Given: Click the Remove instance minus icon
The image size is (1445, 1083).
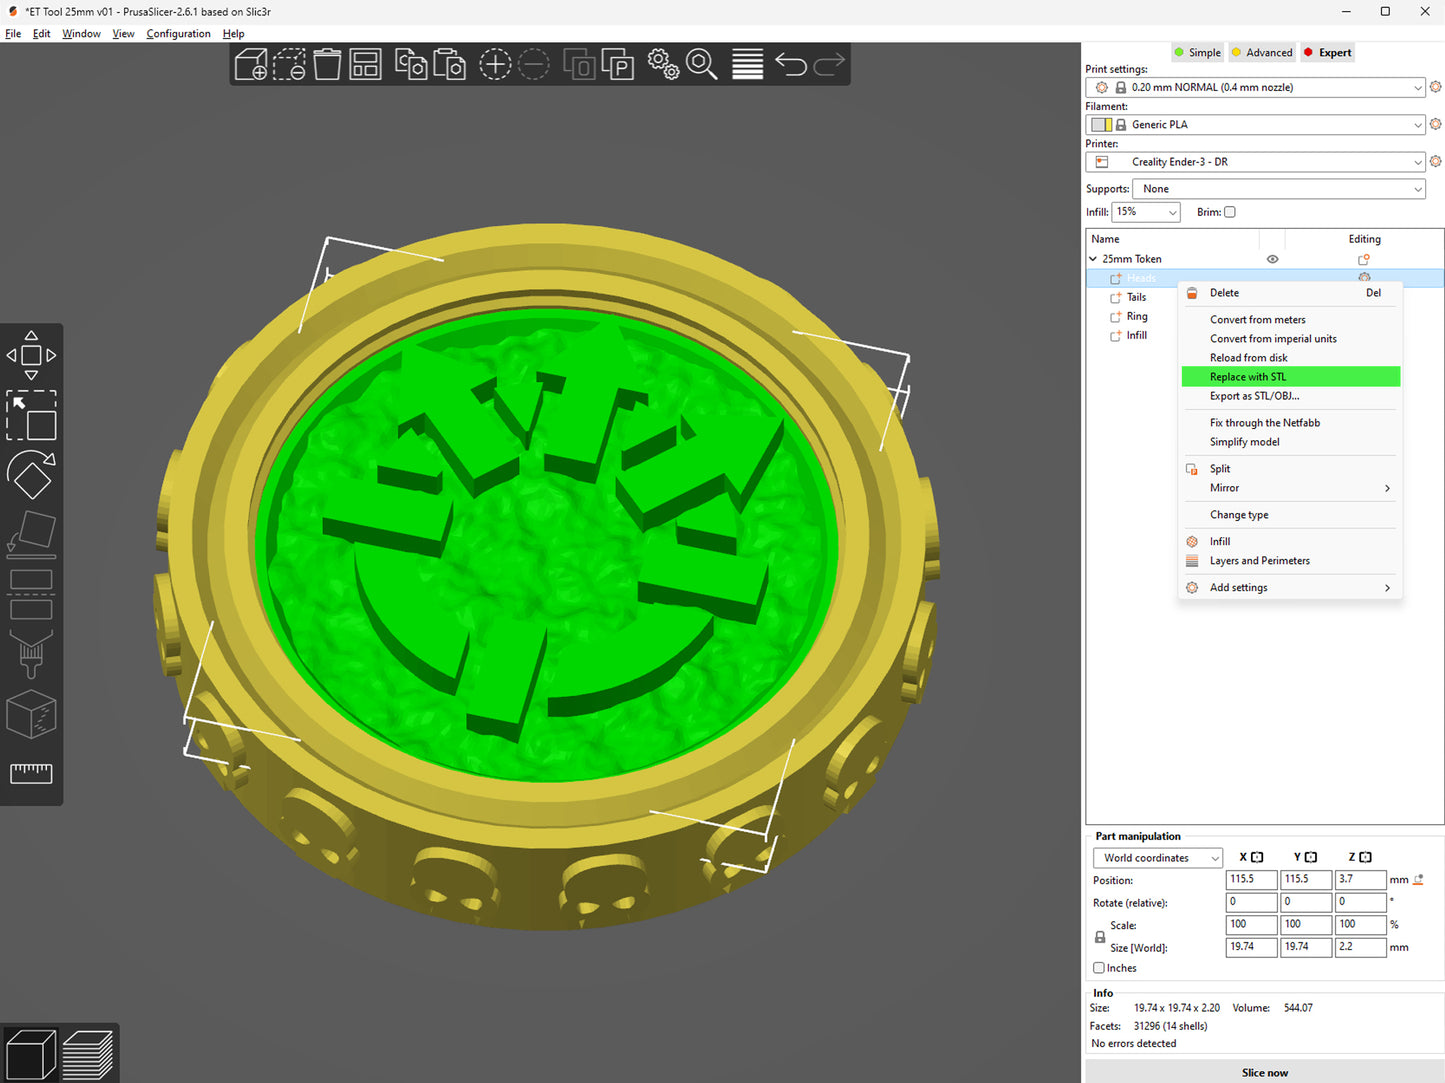Looking at the screenshot, I should (533, 64).
